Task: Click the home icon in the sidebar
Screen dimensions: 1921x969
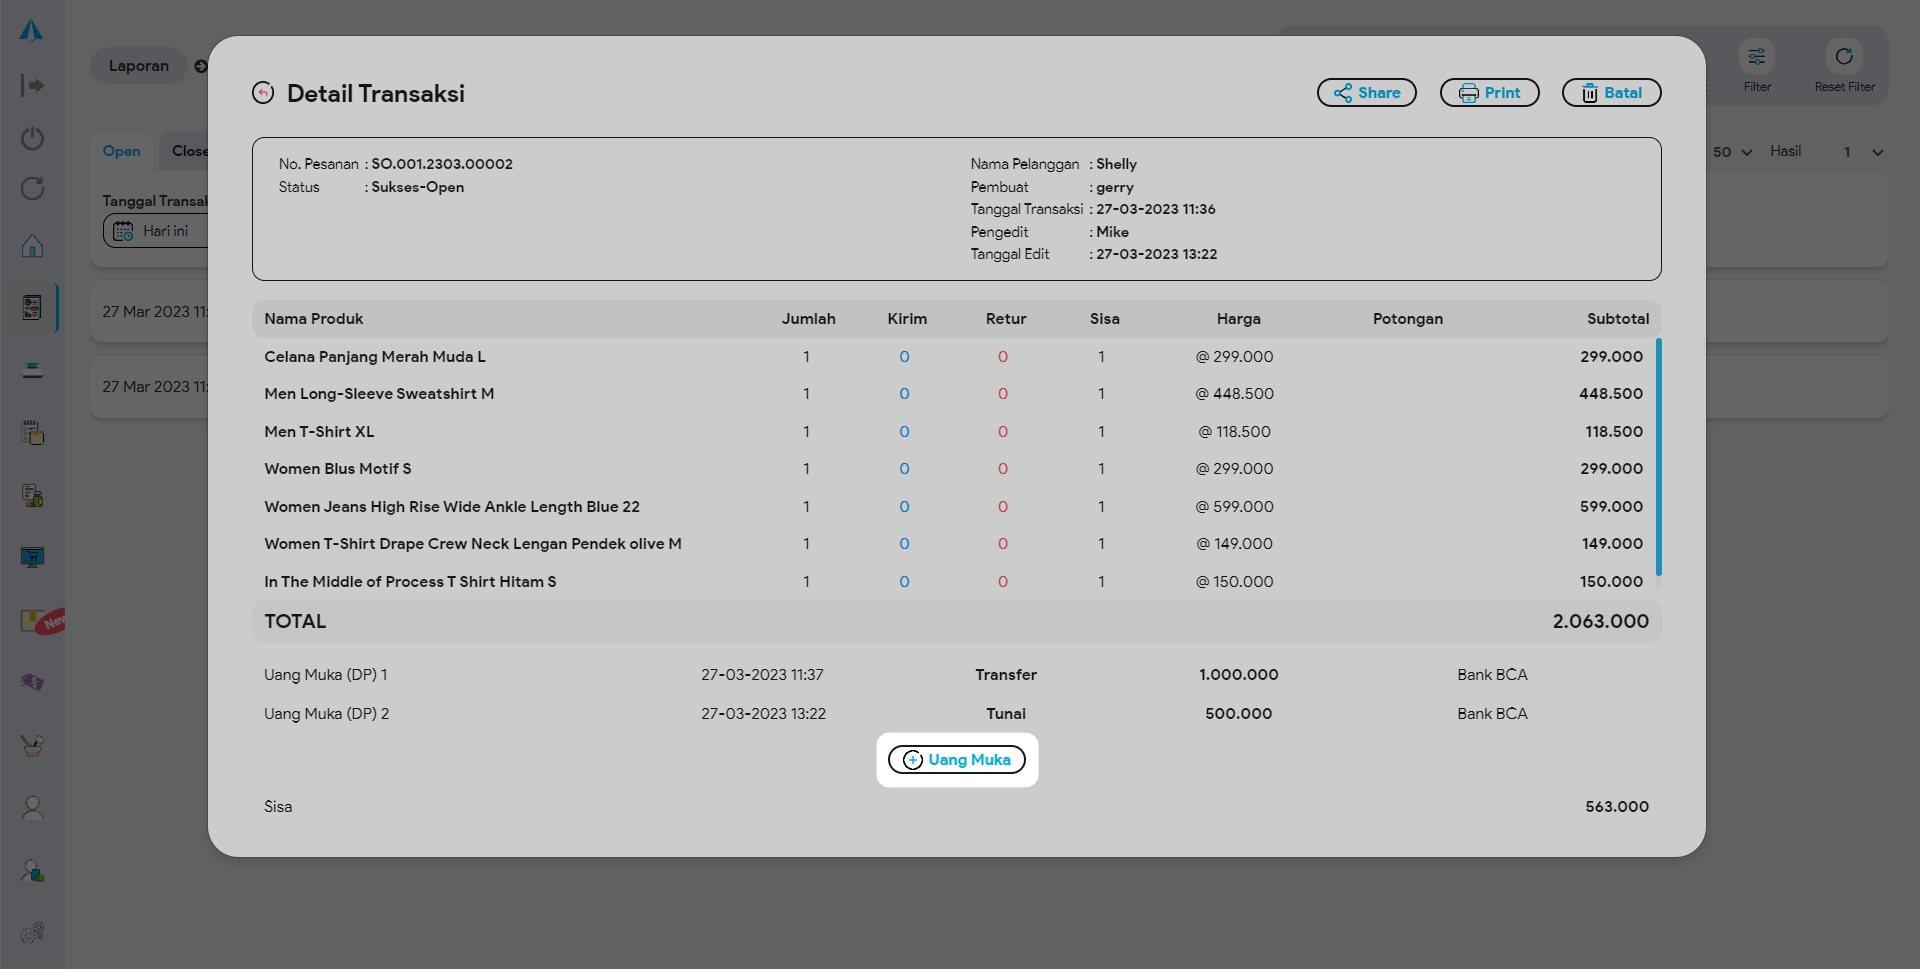Action: pyautogui.click(x=32, y=246)
